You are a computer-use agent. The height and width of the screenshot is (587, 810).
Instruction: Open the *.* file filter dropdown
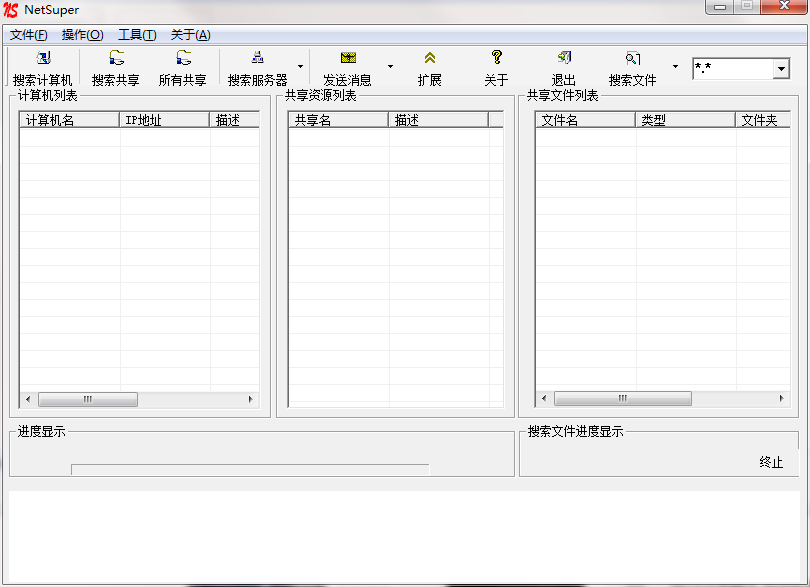tap(783, 68)
